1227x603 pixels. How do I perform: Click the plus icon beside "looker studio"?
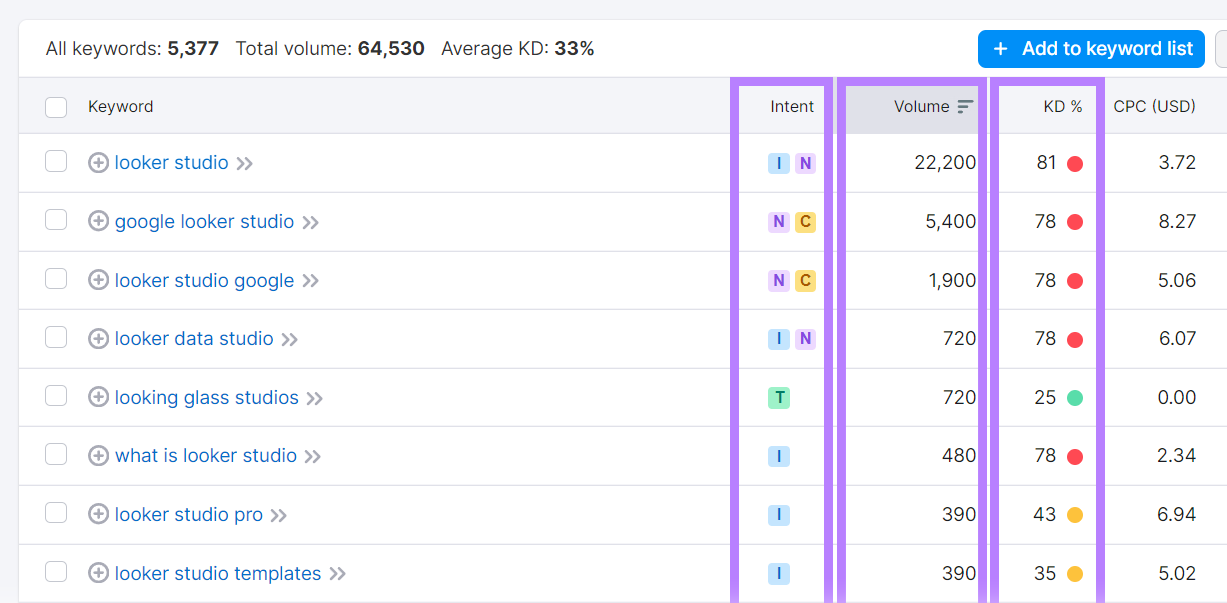(98, 161)
